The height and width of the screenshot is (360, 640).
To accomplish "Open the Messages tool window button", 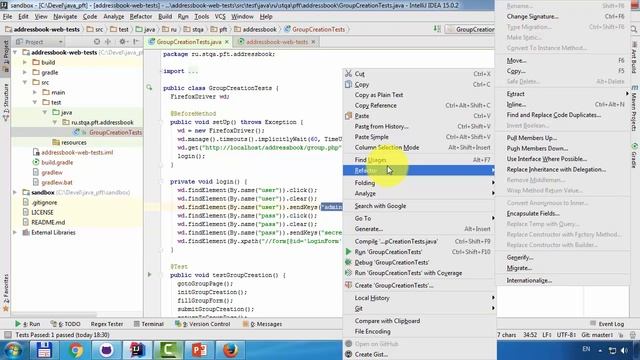I will click(262, 324).
